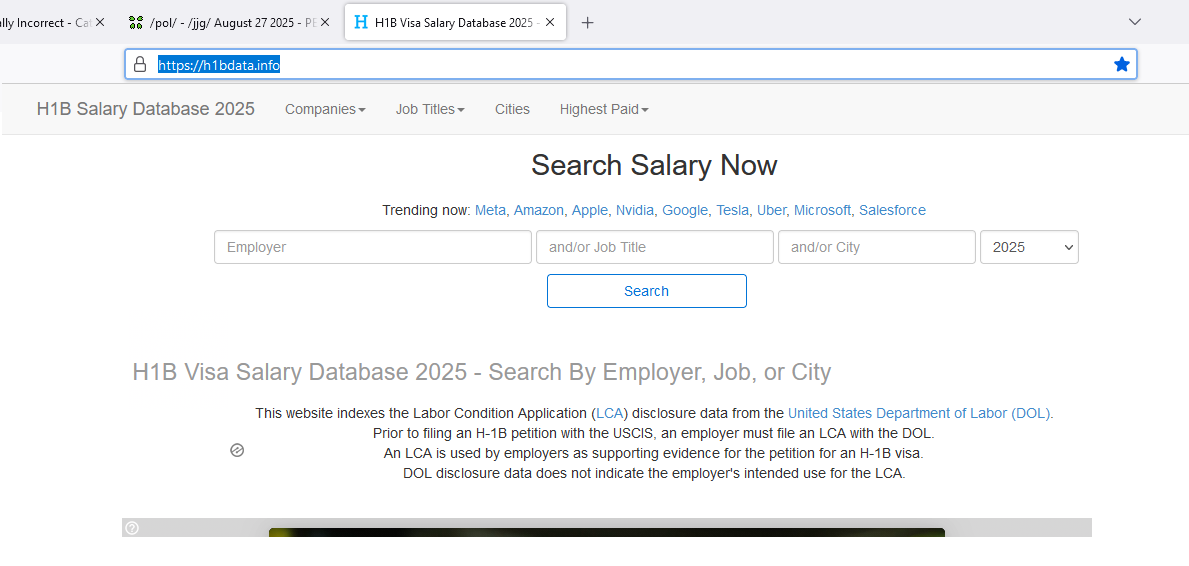Open a new browser tab
The height and width of the screenshot is (566, 1189).
[x=587, y=23]
